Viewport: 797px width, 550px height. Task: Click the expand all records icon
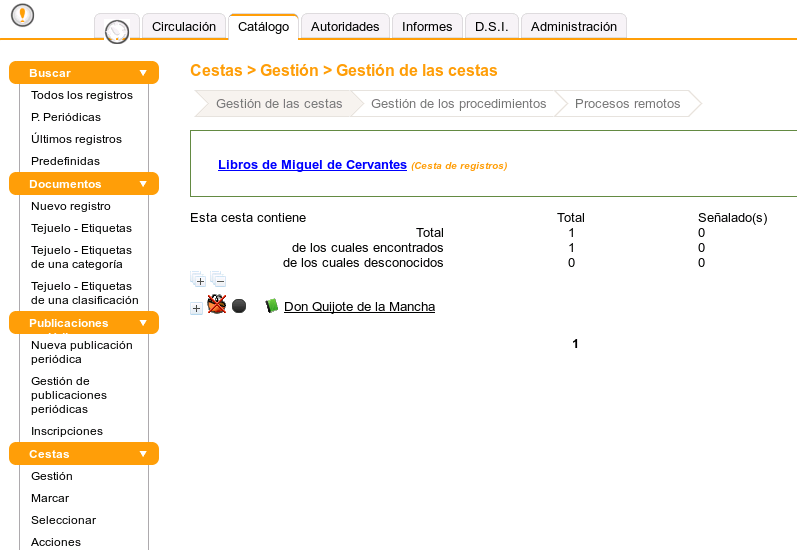[x=197, y=280]
